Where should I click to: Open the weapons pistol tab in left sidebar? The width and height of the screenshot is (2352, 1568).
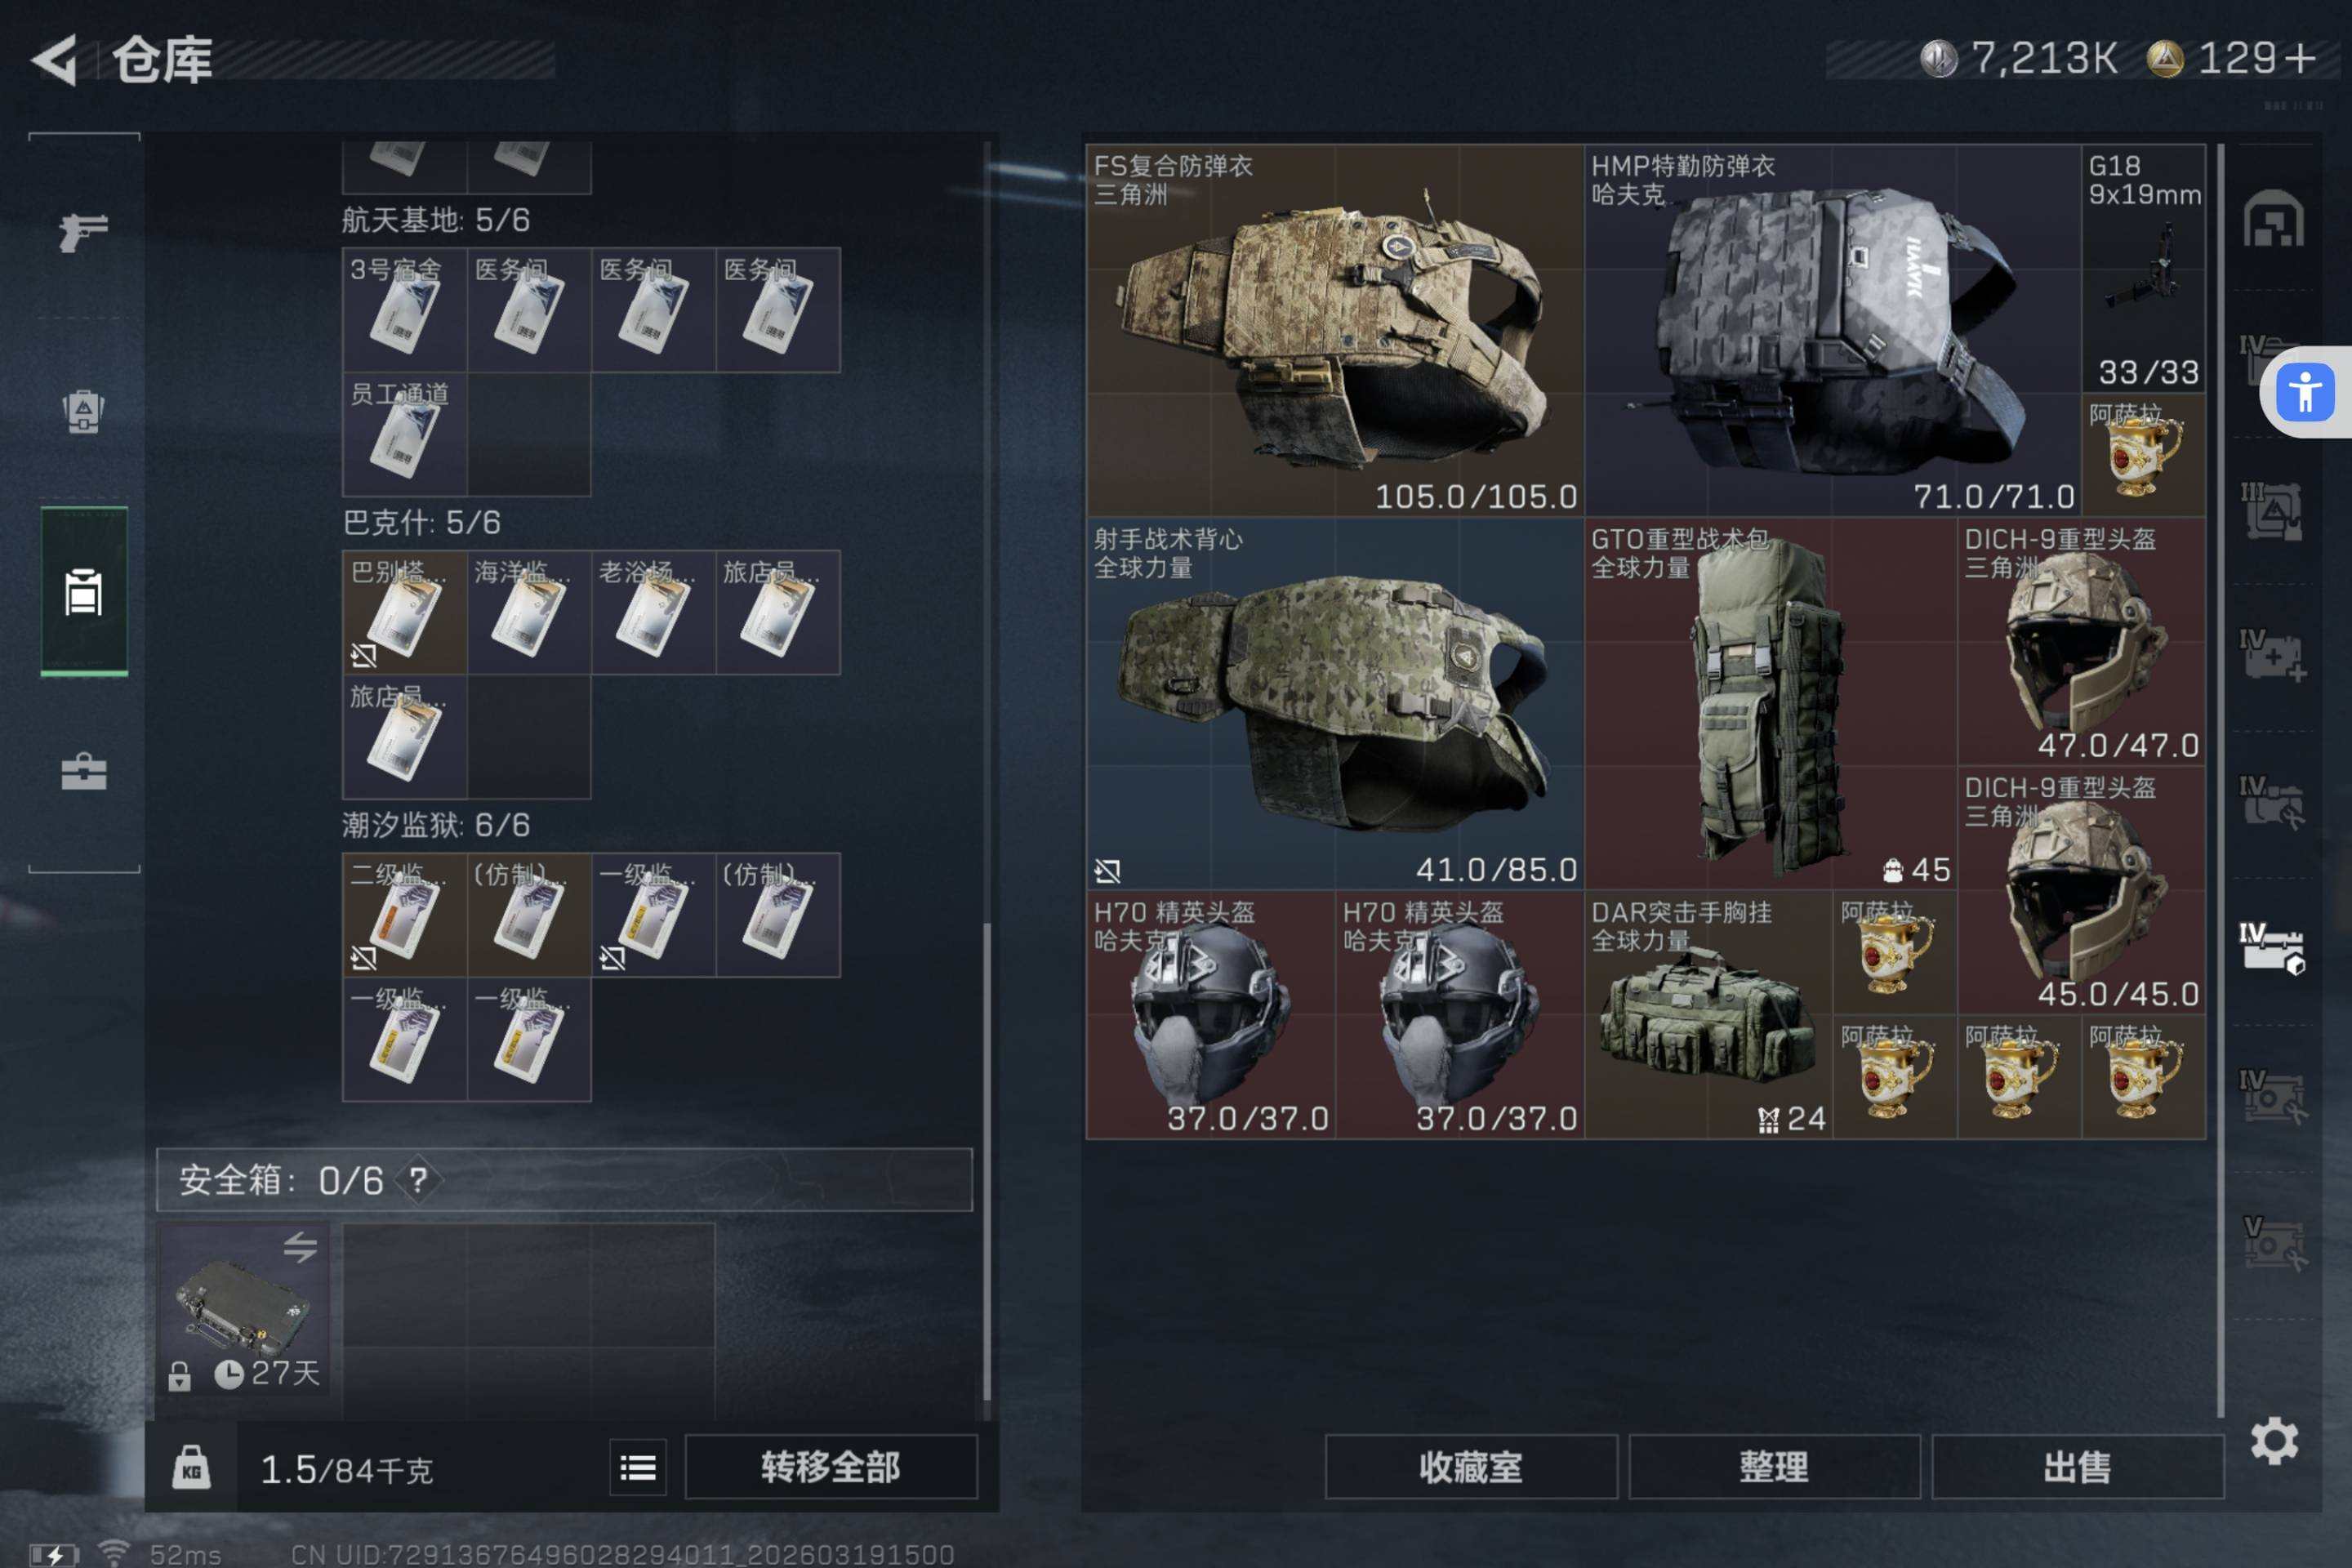(83, 232)
